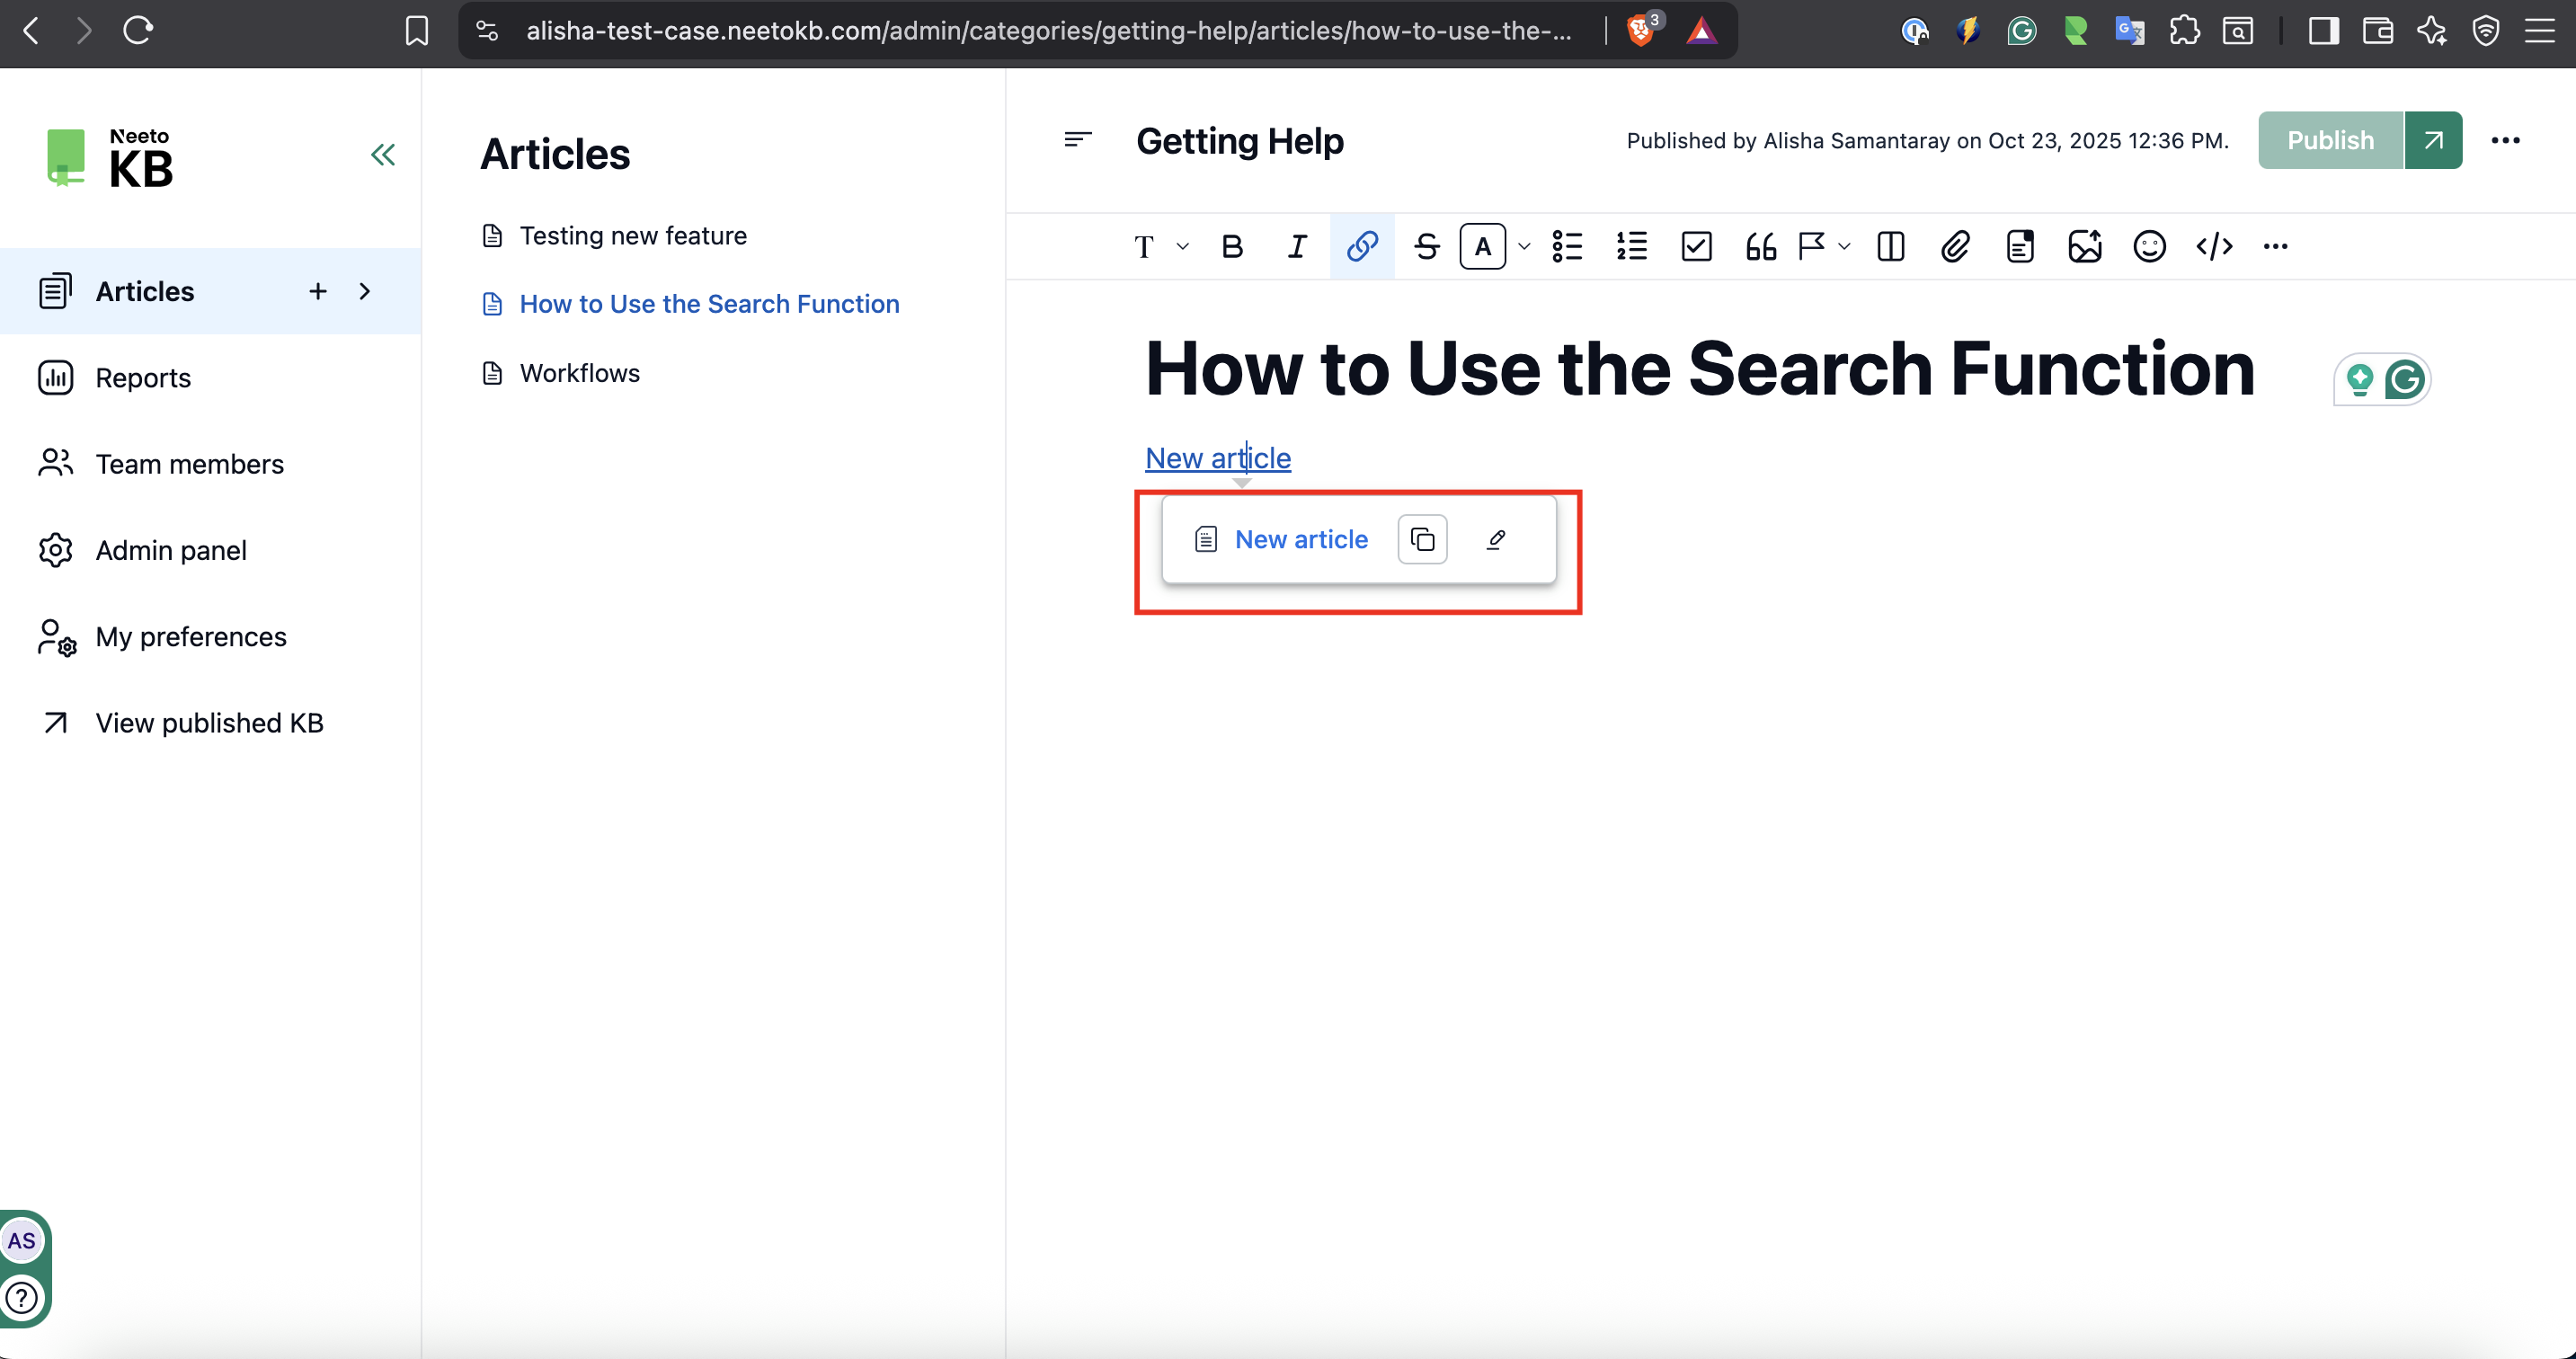Click the code block icon

[x=2214, y=246]
